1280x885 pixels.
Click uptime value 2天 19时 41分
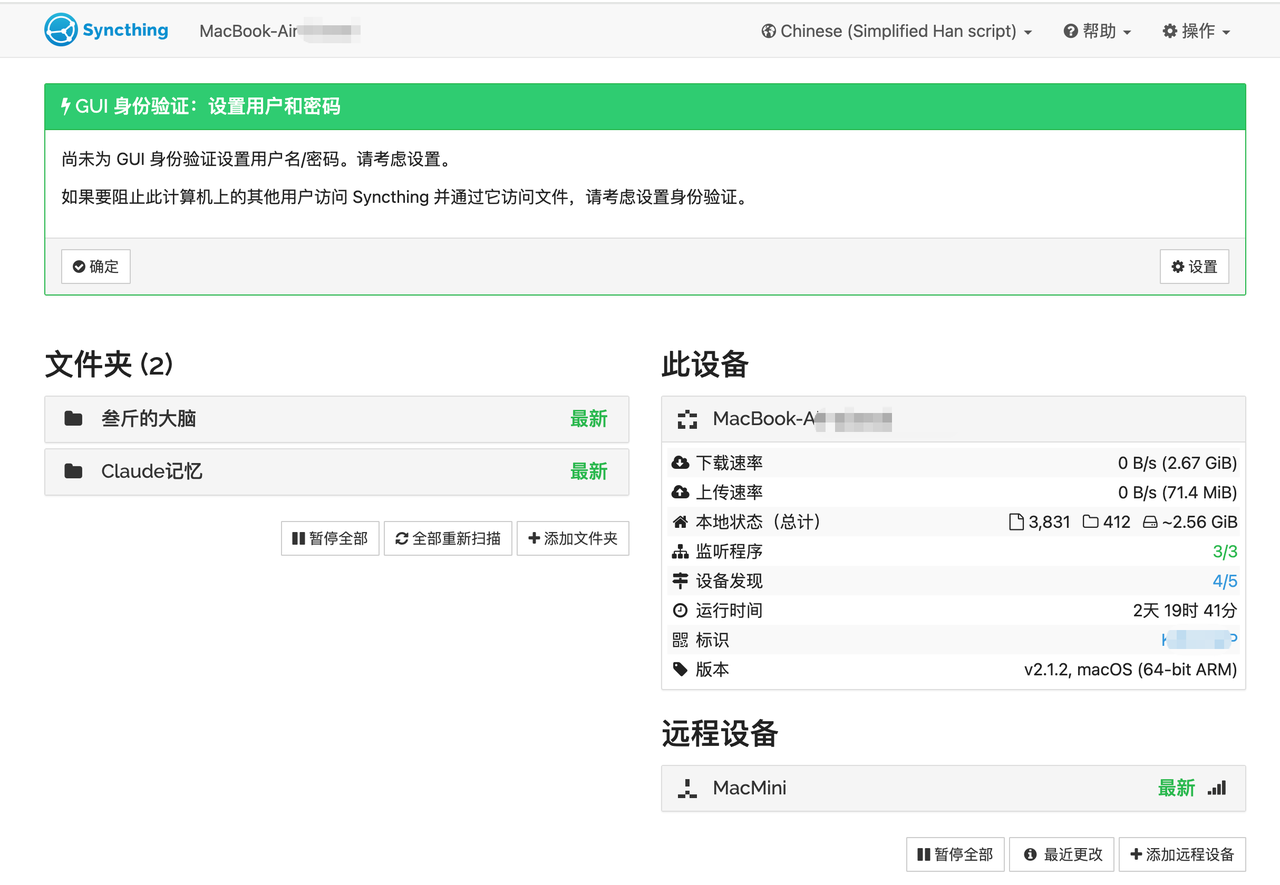1185,610
